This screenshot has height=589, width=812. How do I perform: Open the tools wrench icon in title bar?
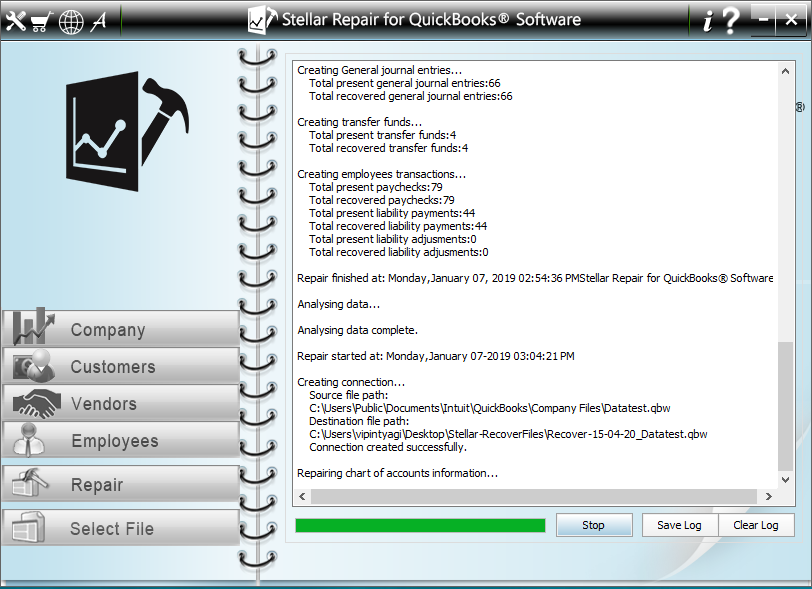16,20
